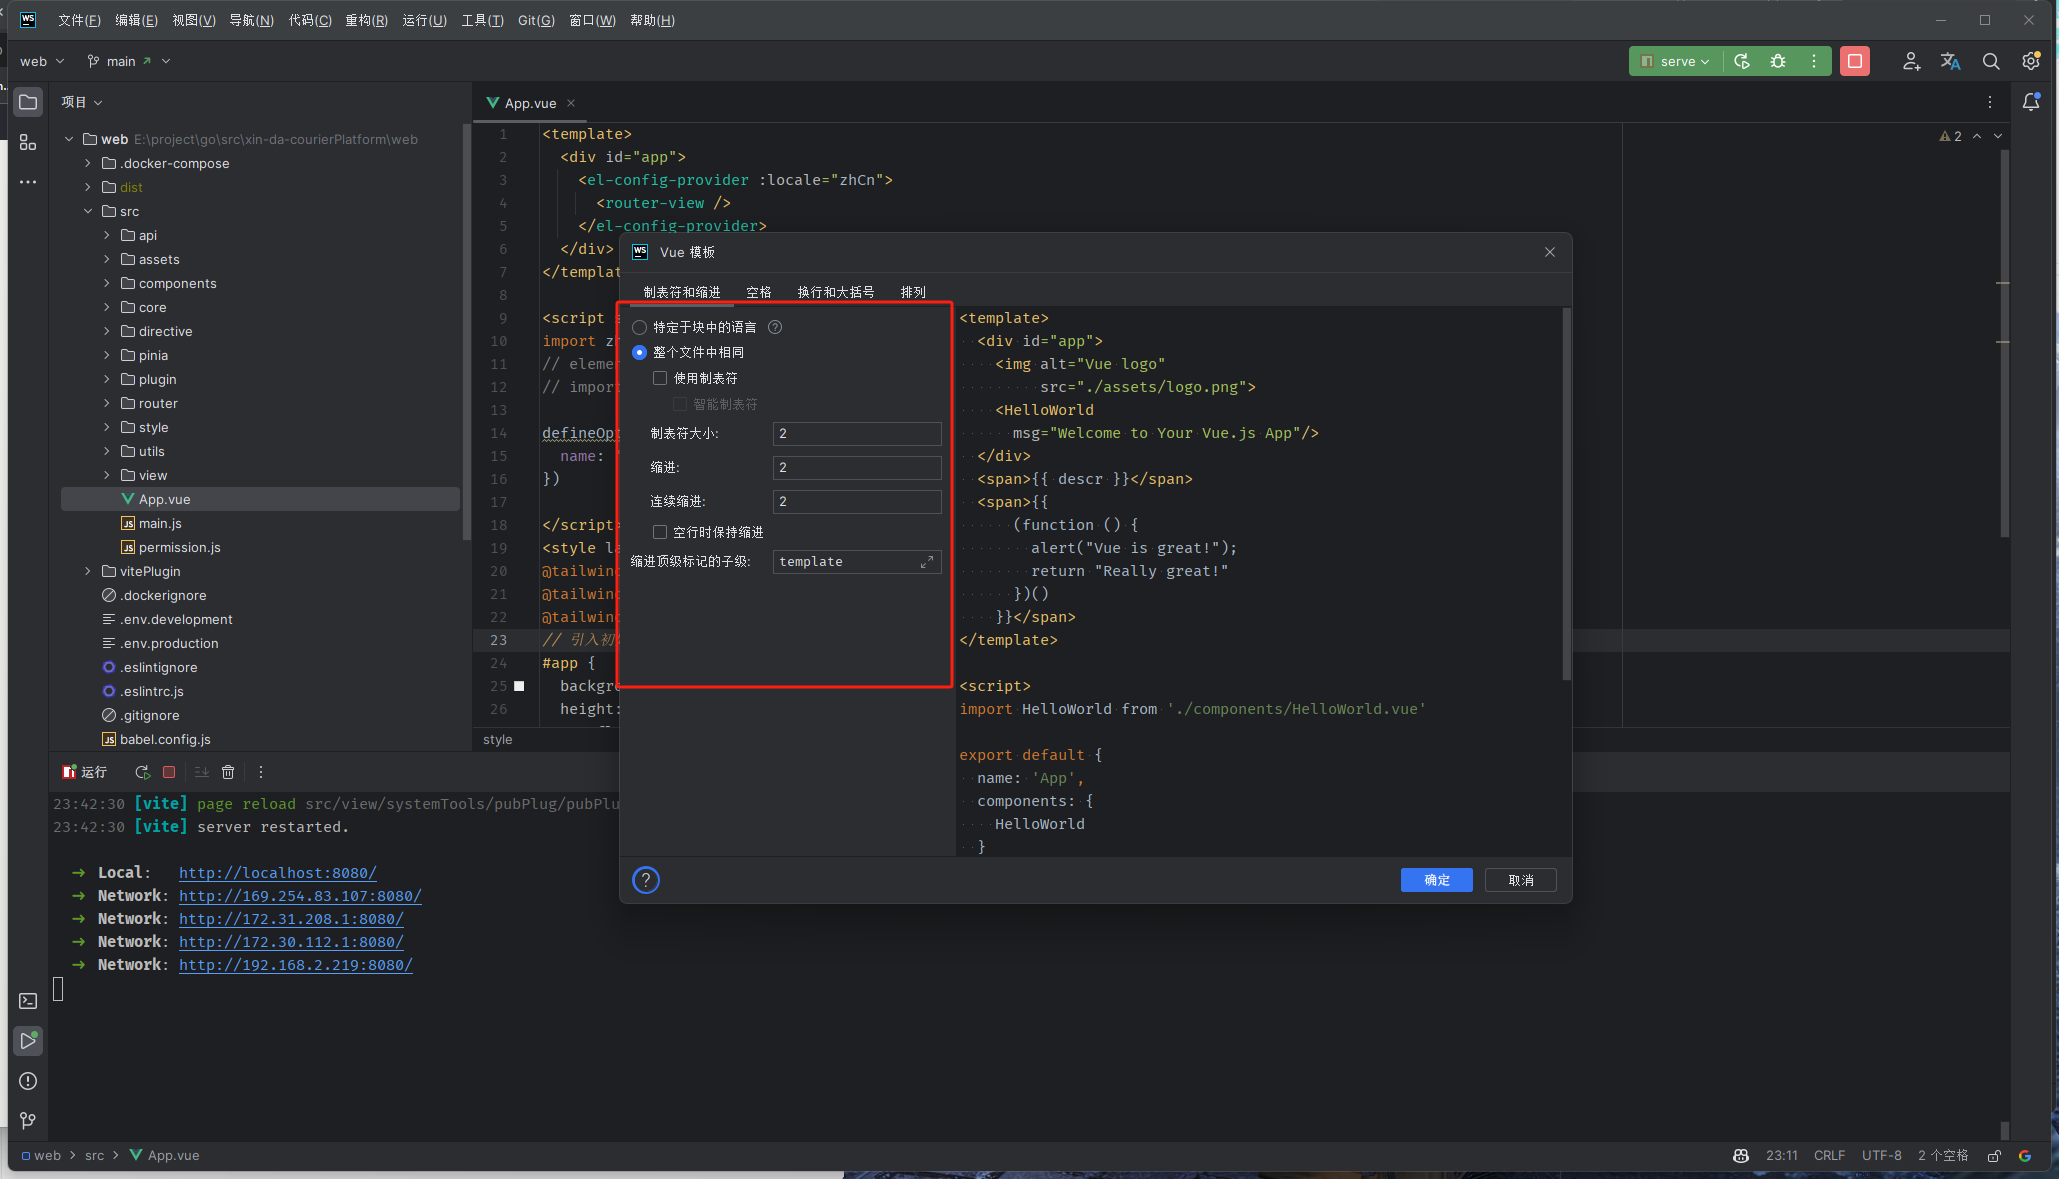Click the tab size input field
Viewport: 2059px width, 1179px height.
tap(857, 434)
